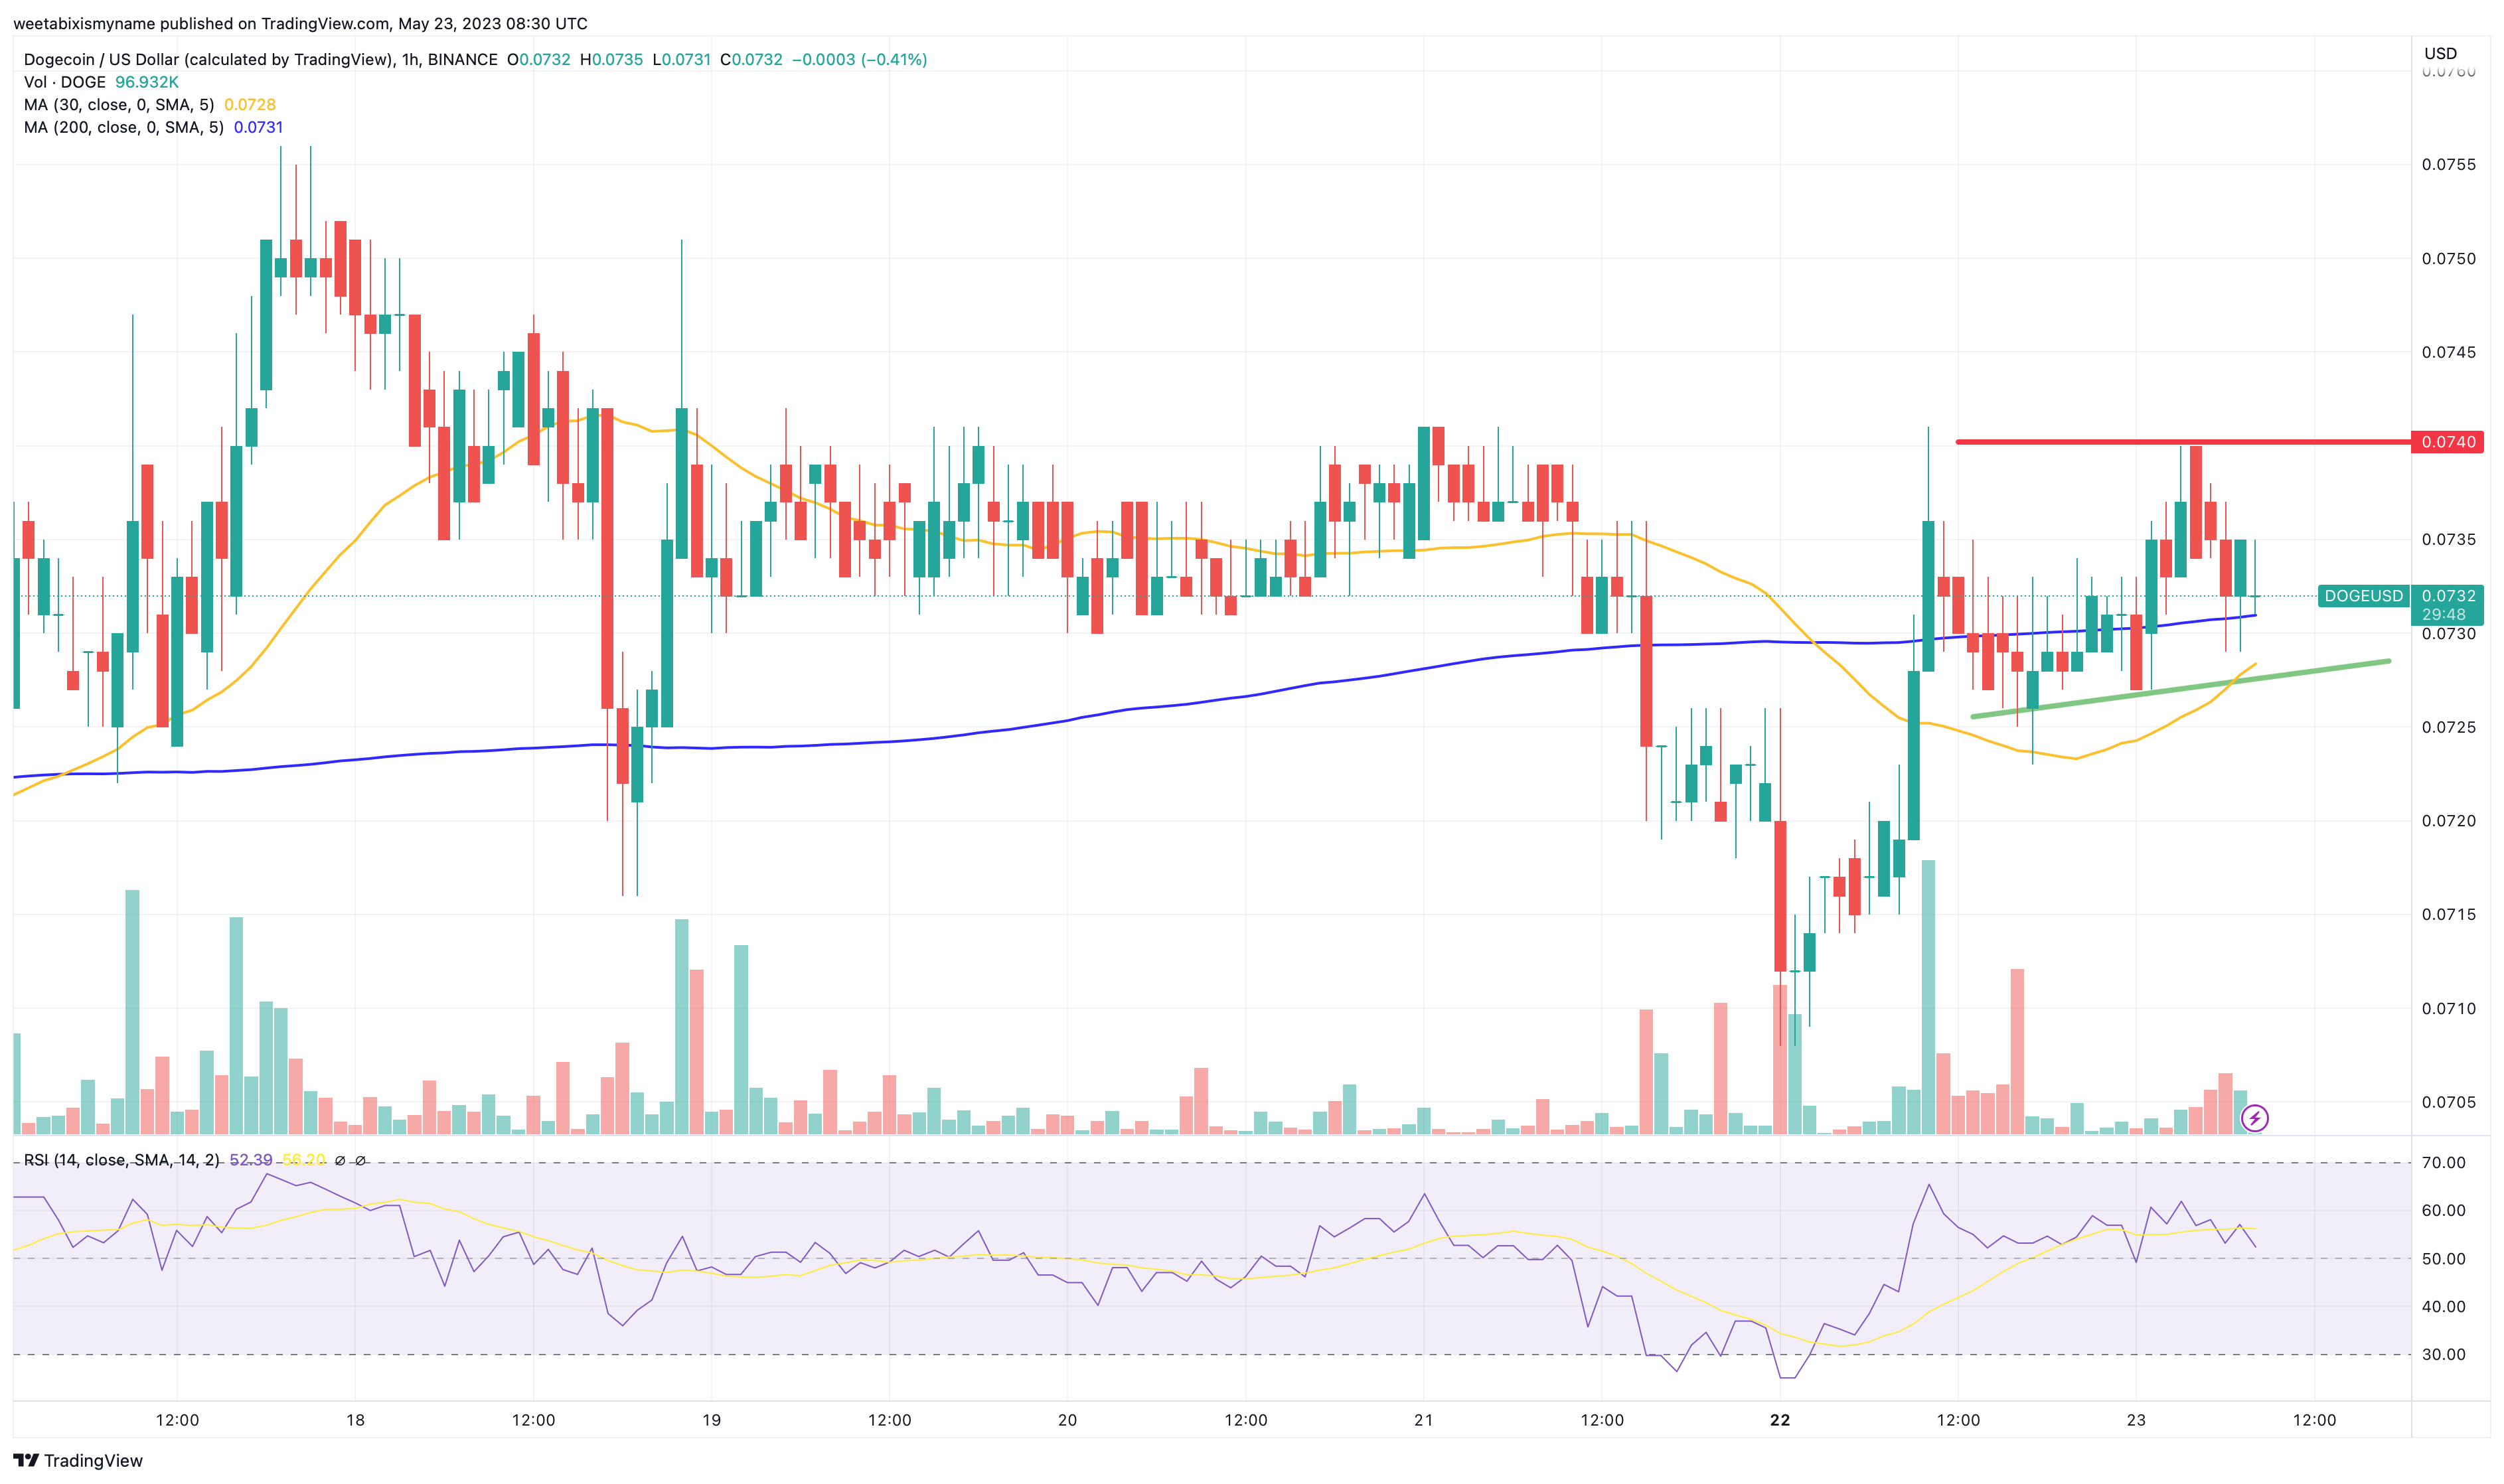Click the Vol · DOGE legend
Viewport: 2504px width, 1484px height.
[65, 82]
